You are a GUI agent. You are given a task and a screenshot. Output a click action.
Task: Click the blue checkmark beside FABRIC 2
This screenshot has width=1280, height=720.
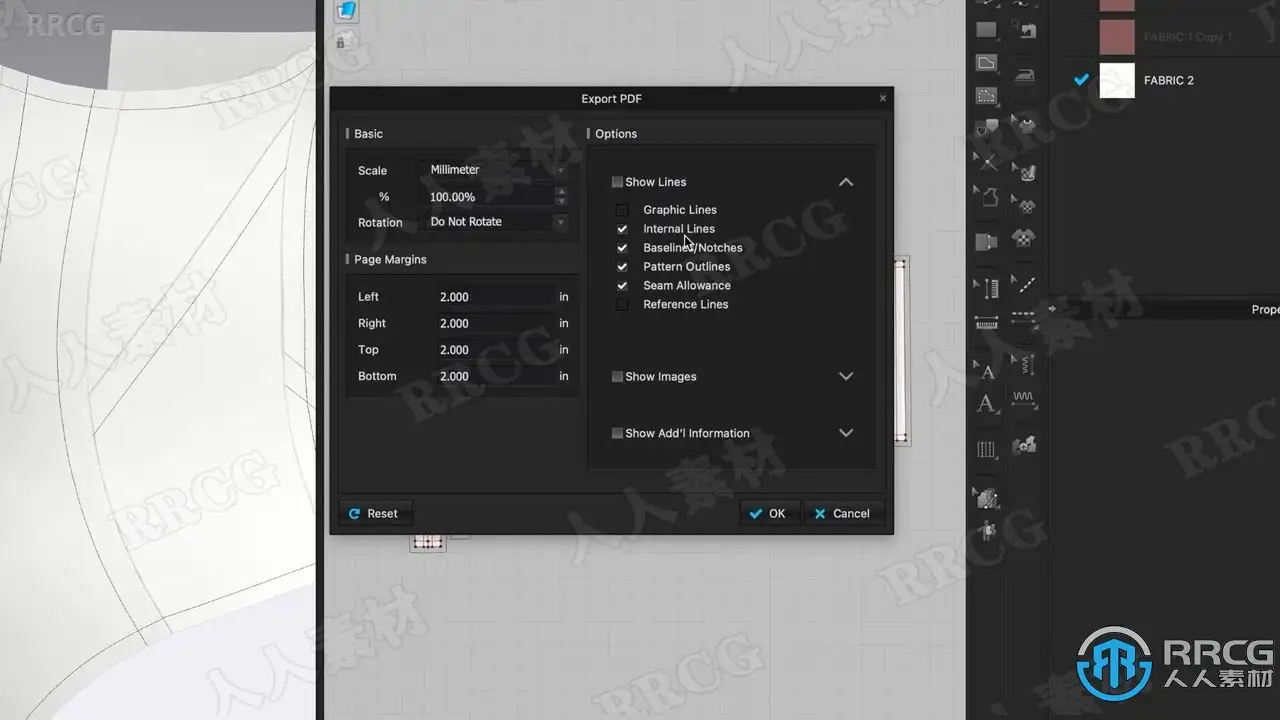(x=1081, y=80)
